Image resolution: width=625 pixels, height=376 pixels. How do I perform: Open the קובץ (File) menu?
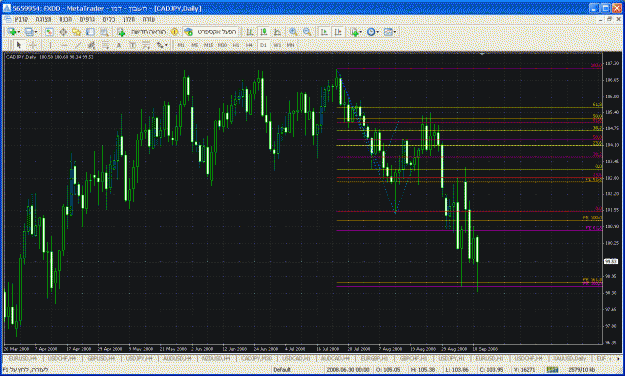(22, 19)
